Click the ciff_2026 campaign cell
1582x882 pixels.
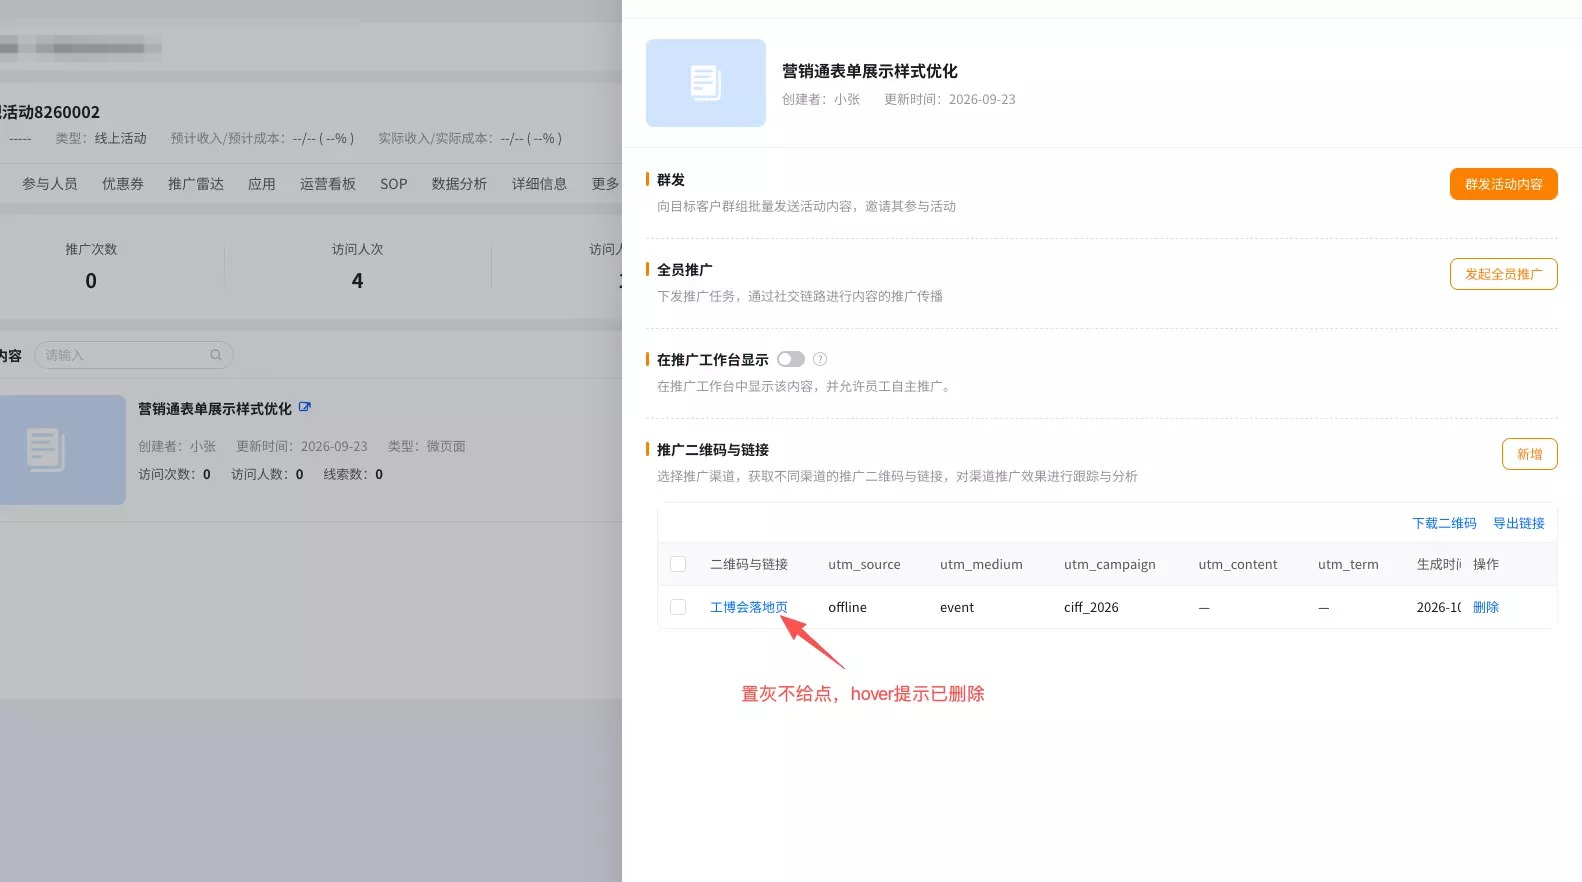tap(1091, 607)
